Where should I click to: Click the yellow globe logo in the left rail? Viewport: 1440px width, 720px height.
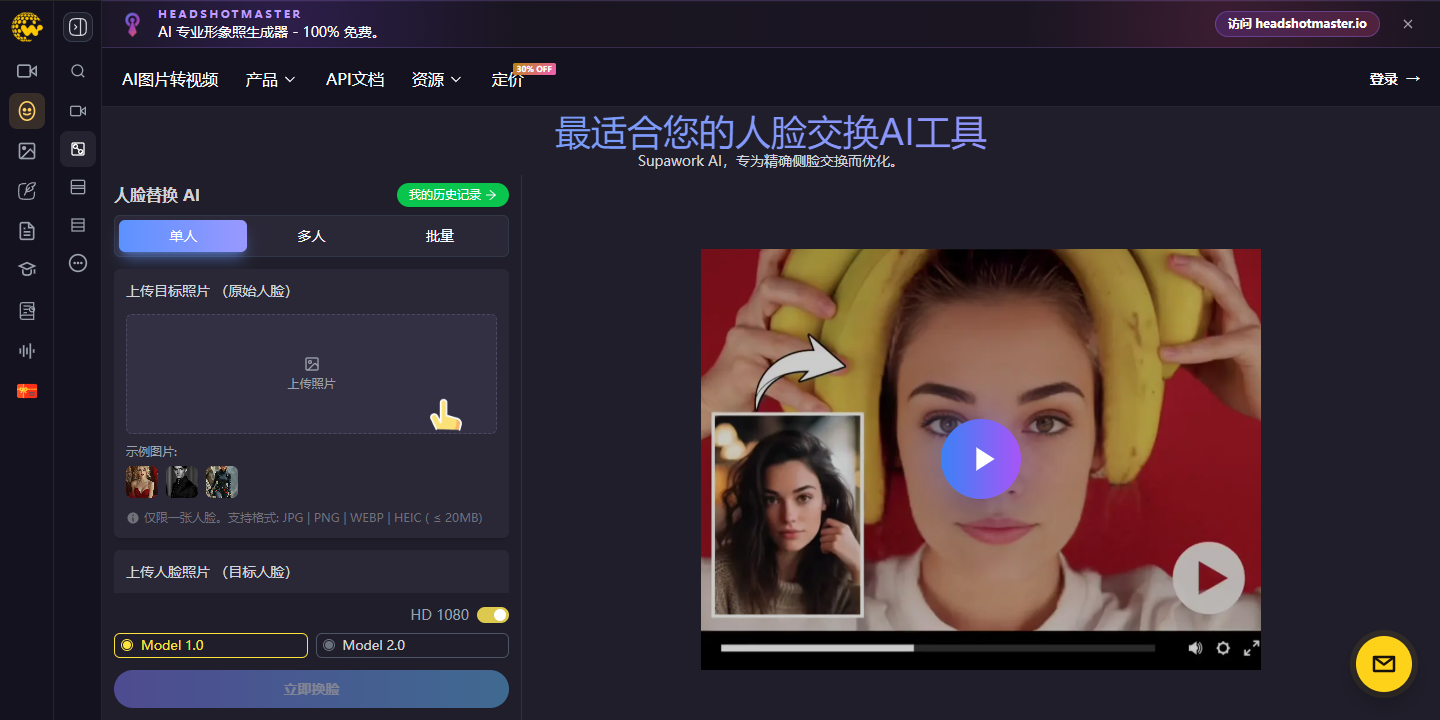coord(27,28)
